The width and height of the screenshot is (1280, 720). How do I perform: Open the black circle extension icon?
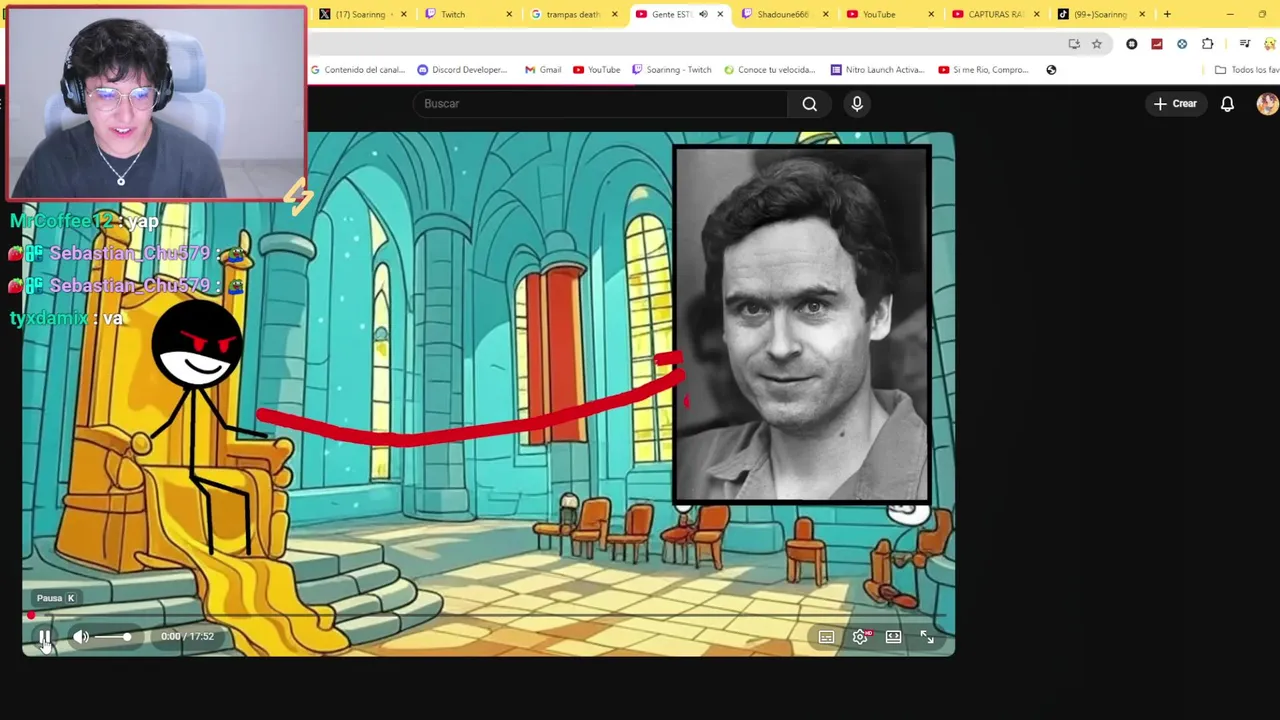(x=1132, y=44)
